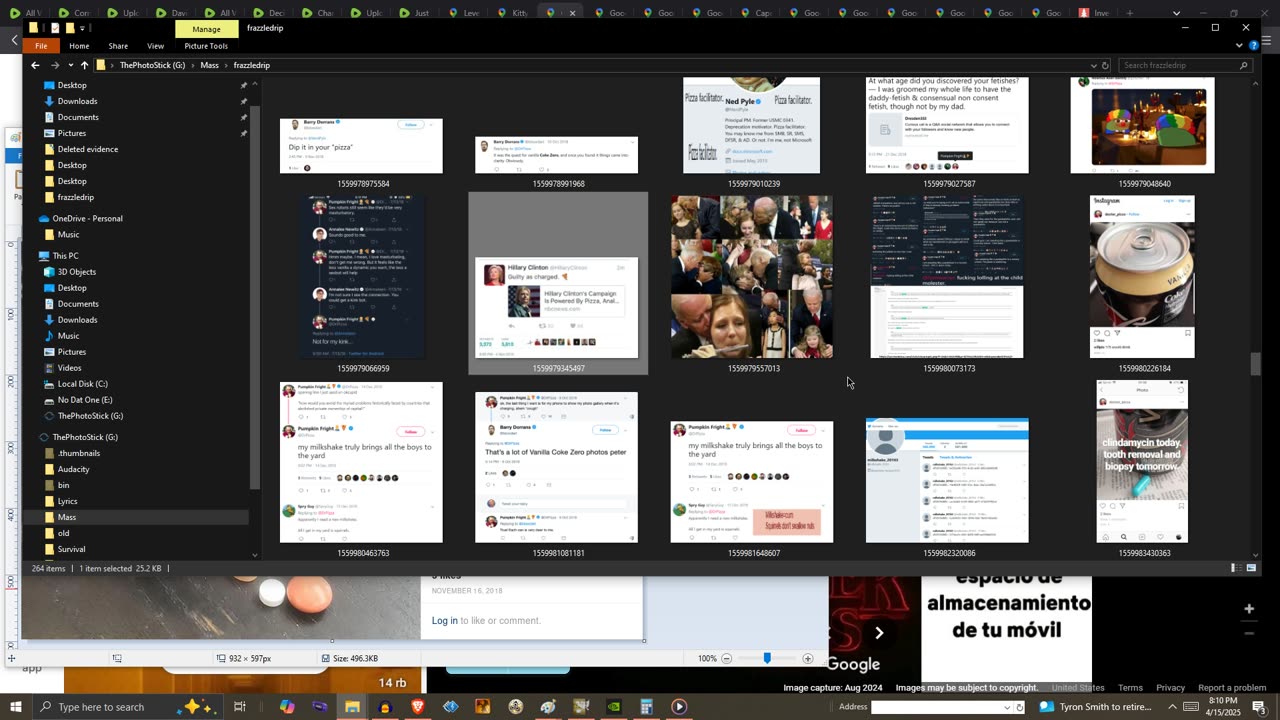Adjust Photos zoom slider handle
The height and width of the screenshot is (720, 1280).
[767, 658]
